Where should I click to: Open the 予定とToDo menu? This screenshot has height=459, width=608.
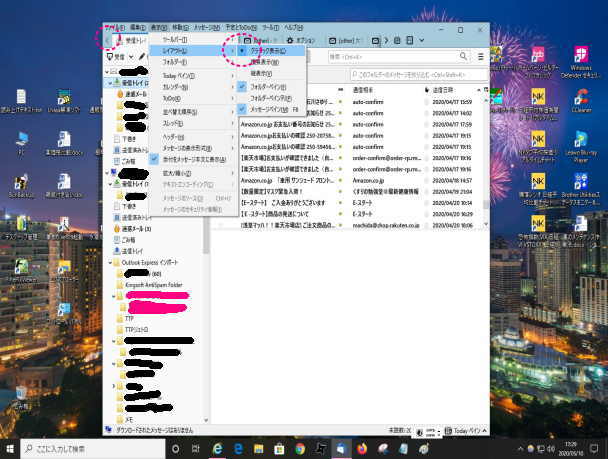coord(241,28)
